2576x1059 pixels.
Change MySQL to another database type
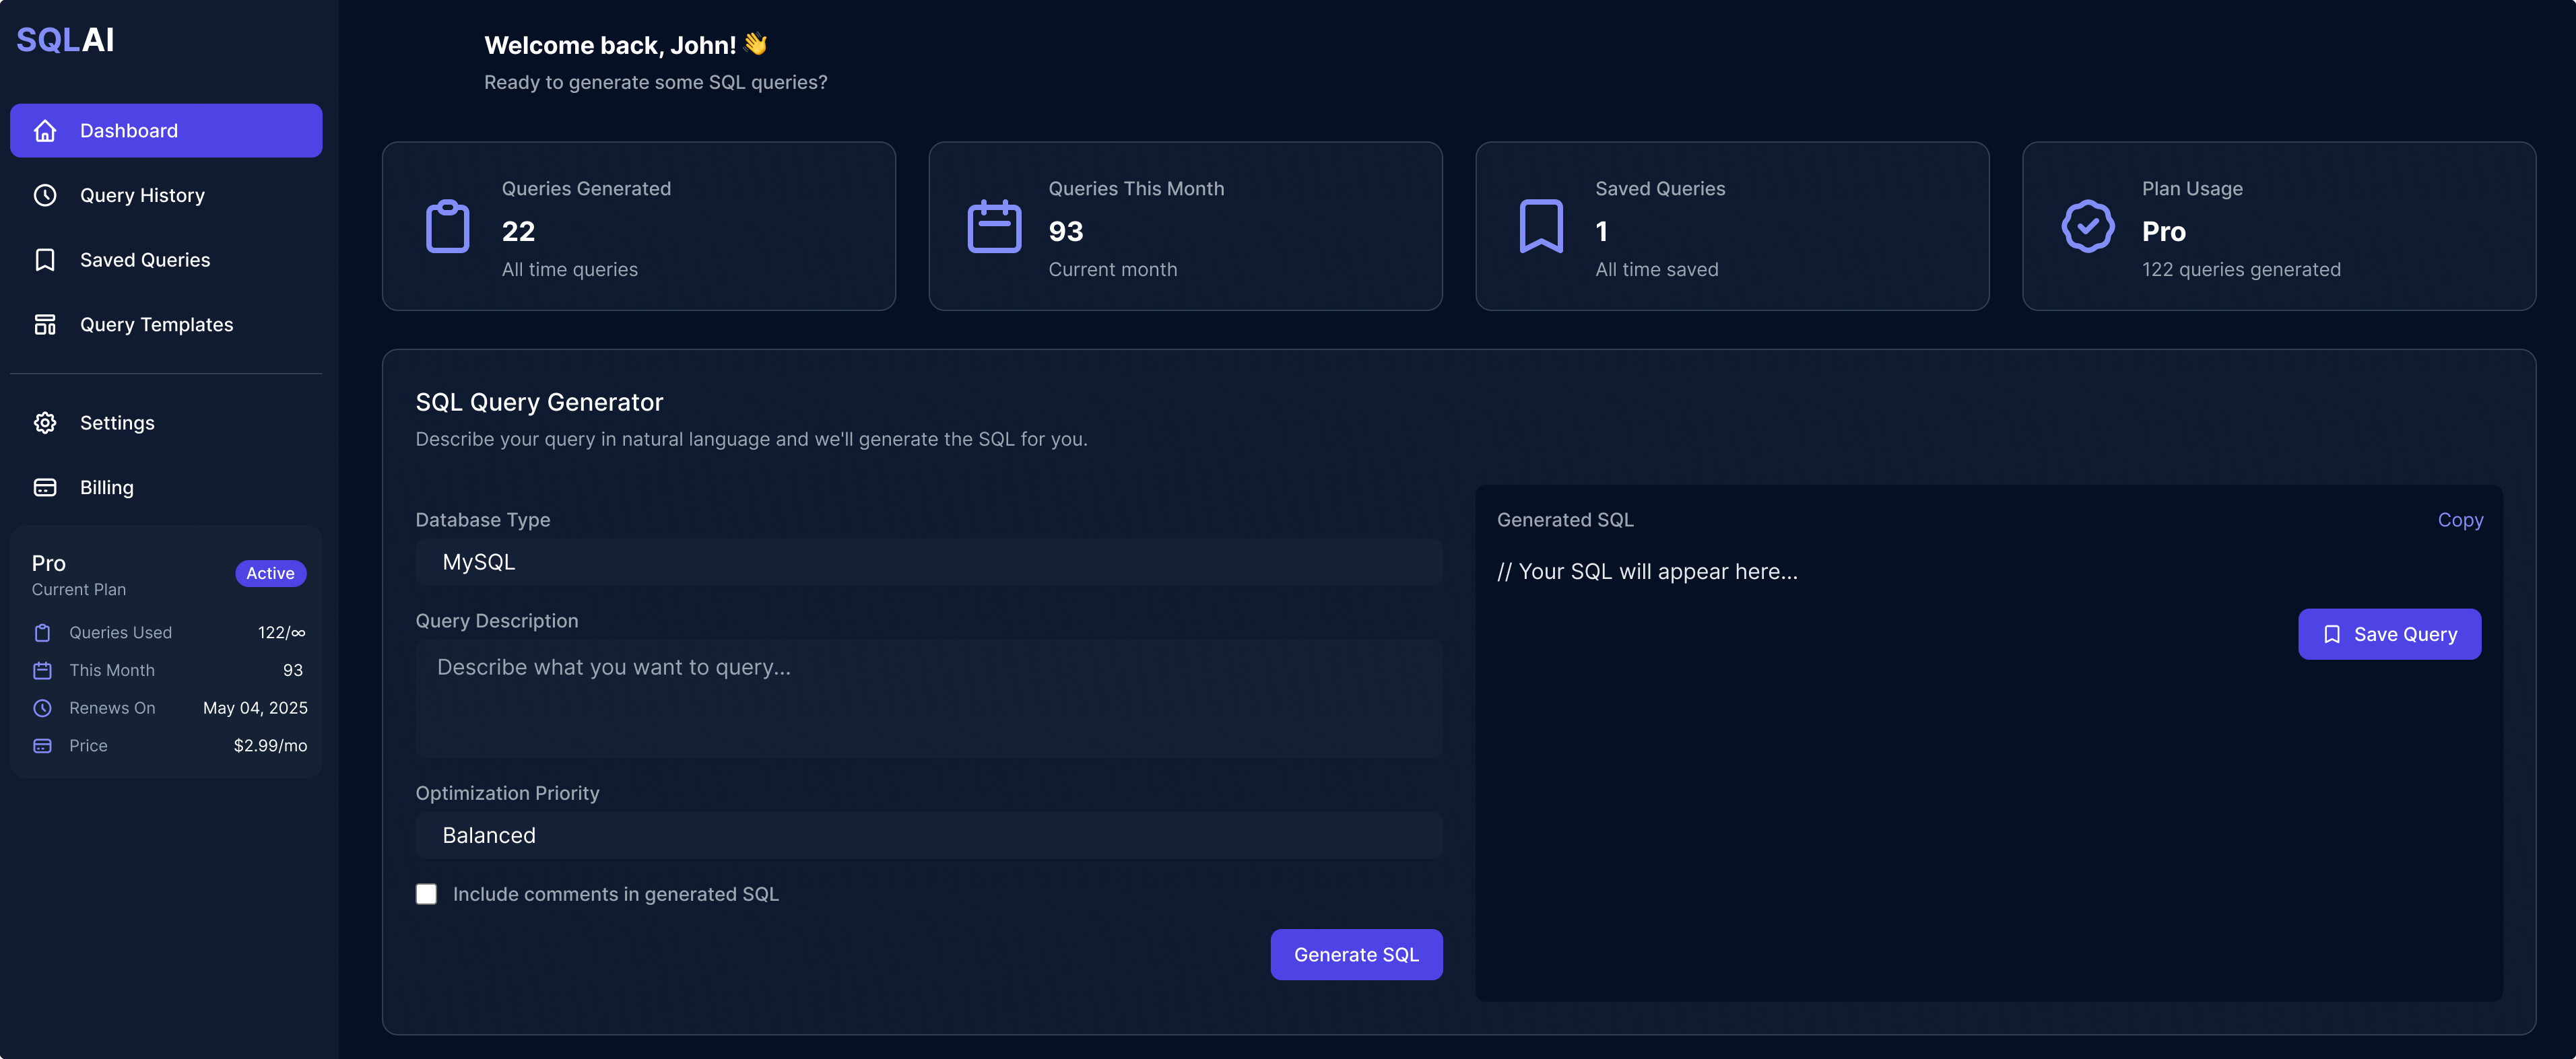pos(928,562)
